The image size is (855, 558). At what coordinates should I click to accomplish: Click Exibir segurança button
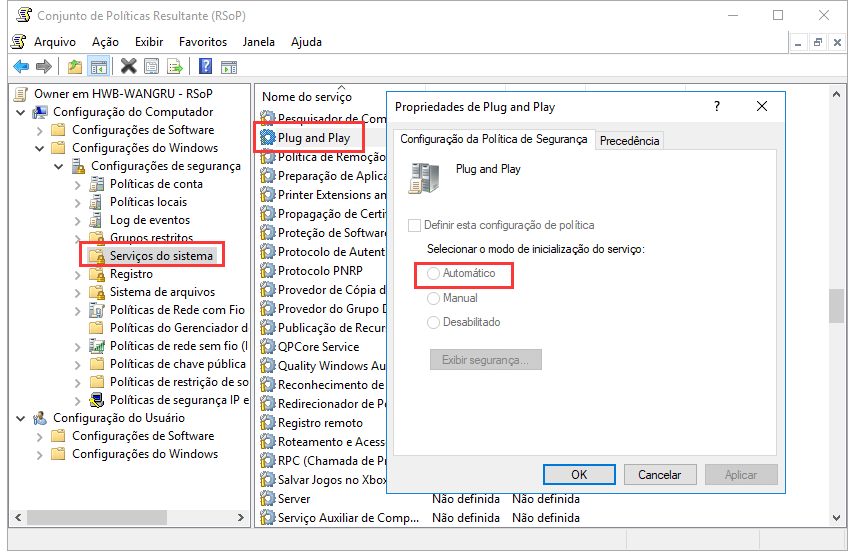coord(485,360)
